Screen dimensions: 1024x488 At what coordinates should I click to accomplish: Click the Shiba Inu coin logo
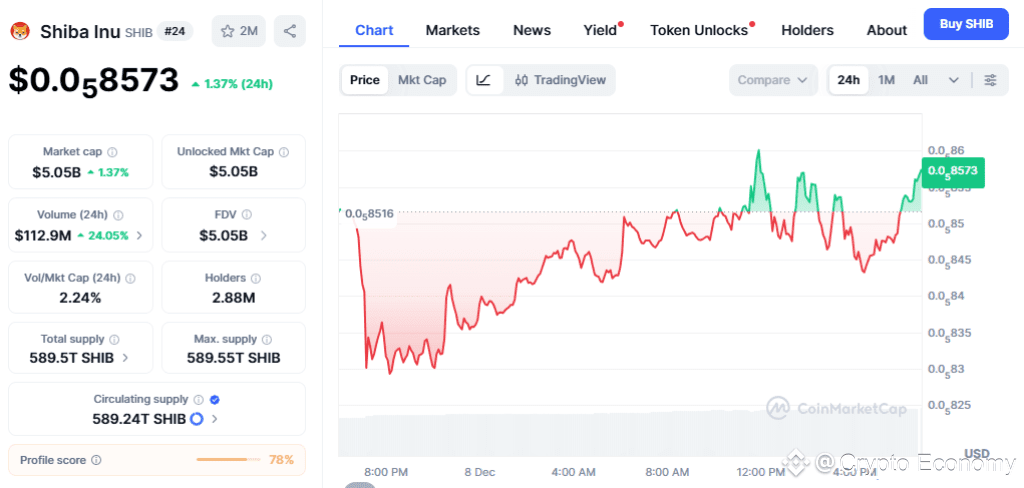pos(20,31)
